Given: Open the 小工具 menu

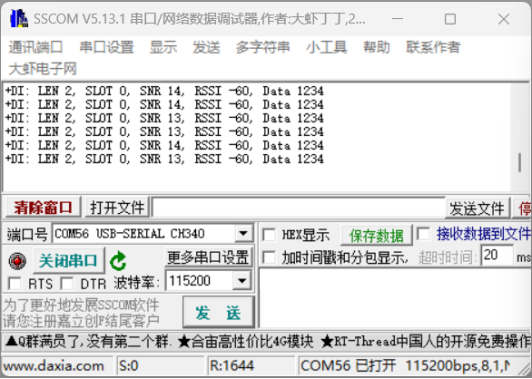Looking at the screenshot, I should click(326, 47).
